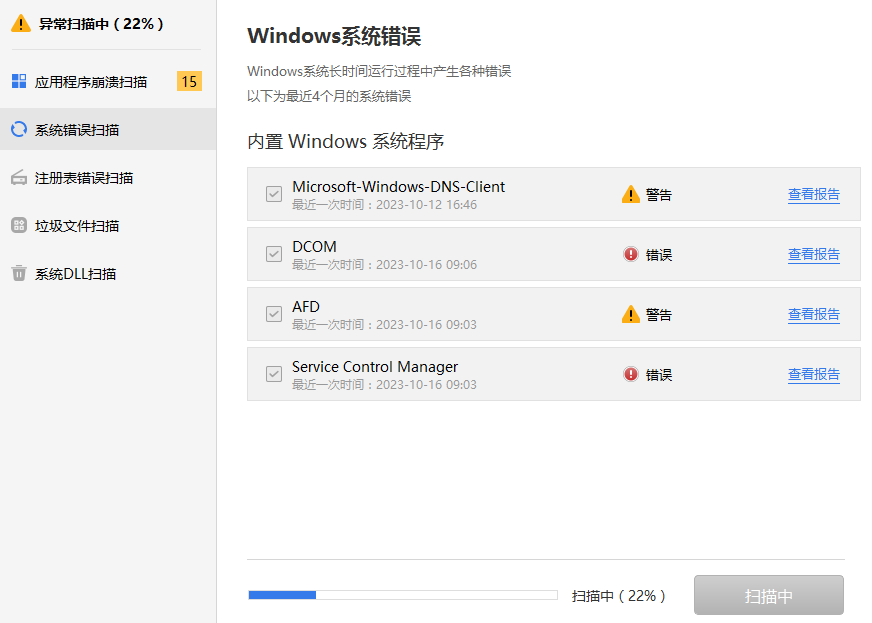
Task: Click the 警告 icon for Microsoft-Windows-DNS-Client
Action: (631, 194)
